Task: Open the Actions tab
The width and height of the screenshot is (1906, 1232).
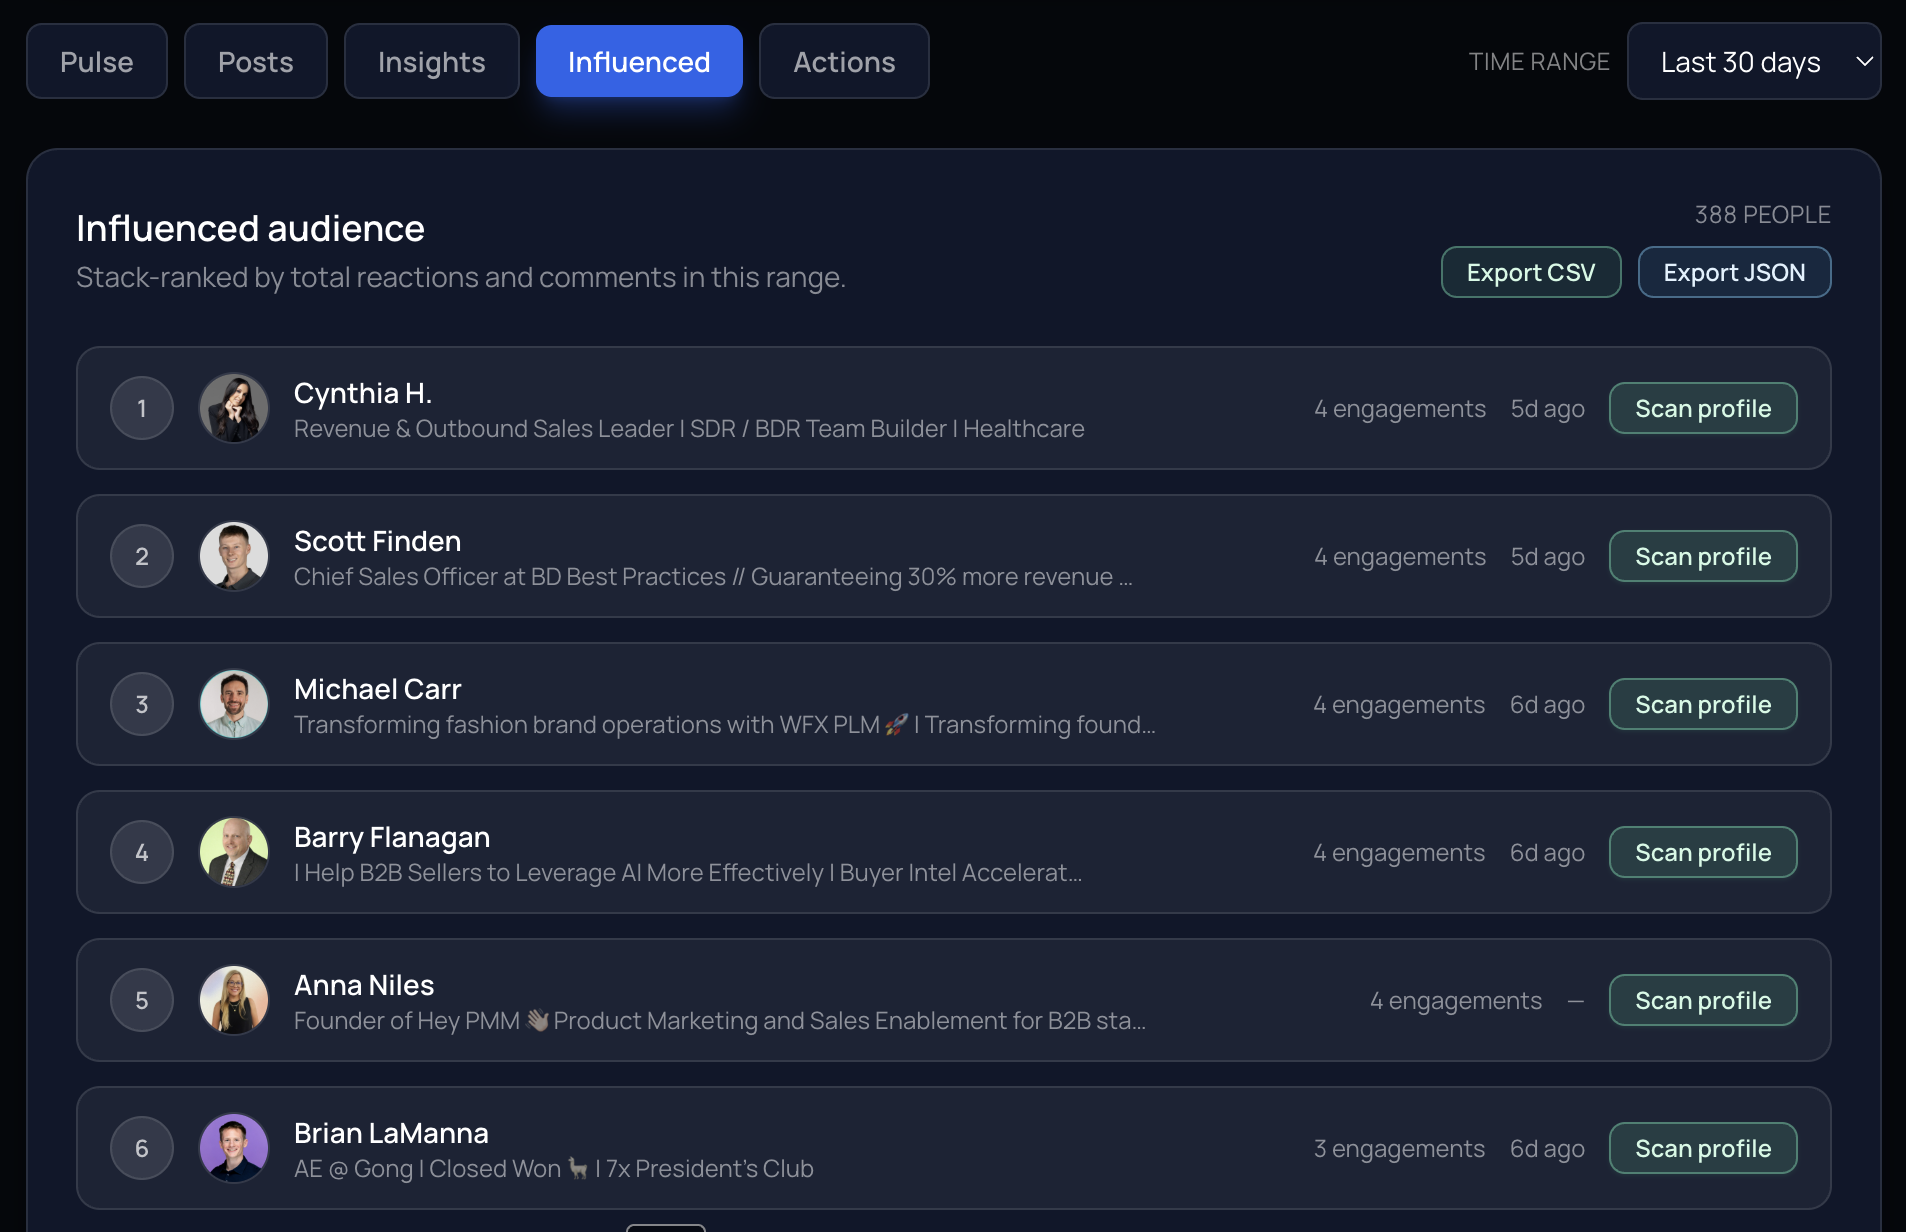Action: pos(844,61)
